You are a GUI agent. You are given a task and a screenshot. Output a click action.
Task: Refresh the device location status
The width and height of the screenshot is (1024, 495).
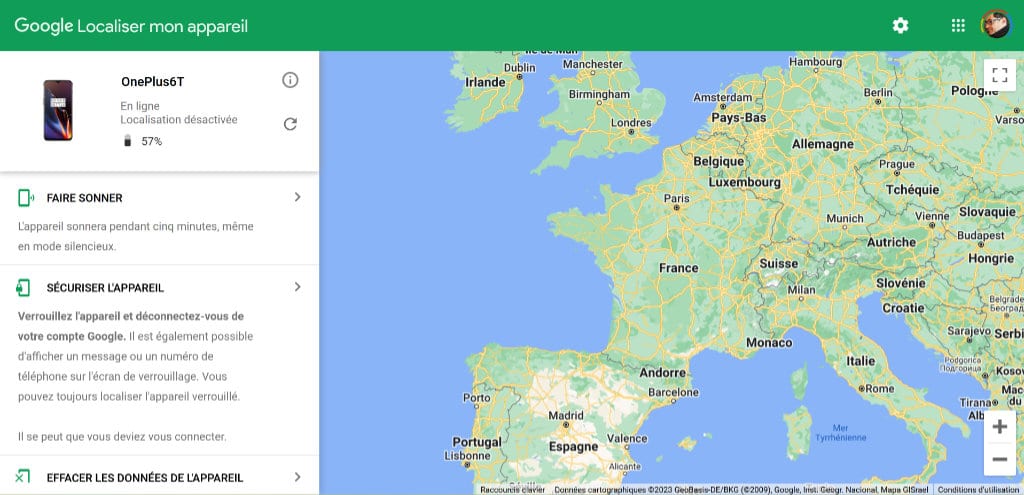tap(290, 123)
